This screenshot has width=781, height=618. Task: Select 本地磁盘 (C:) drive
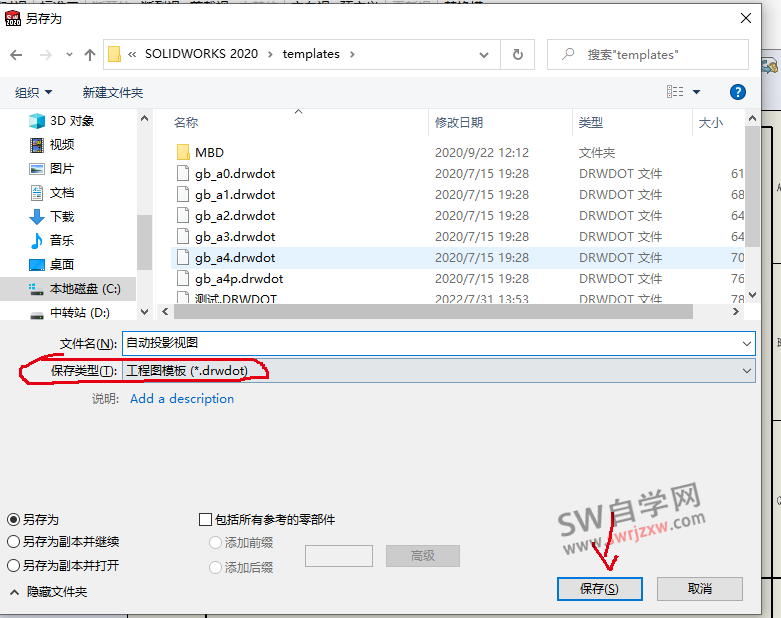pos(68,289)
